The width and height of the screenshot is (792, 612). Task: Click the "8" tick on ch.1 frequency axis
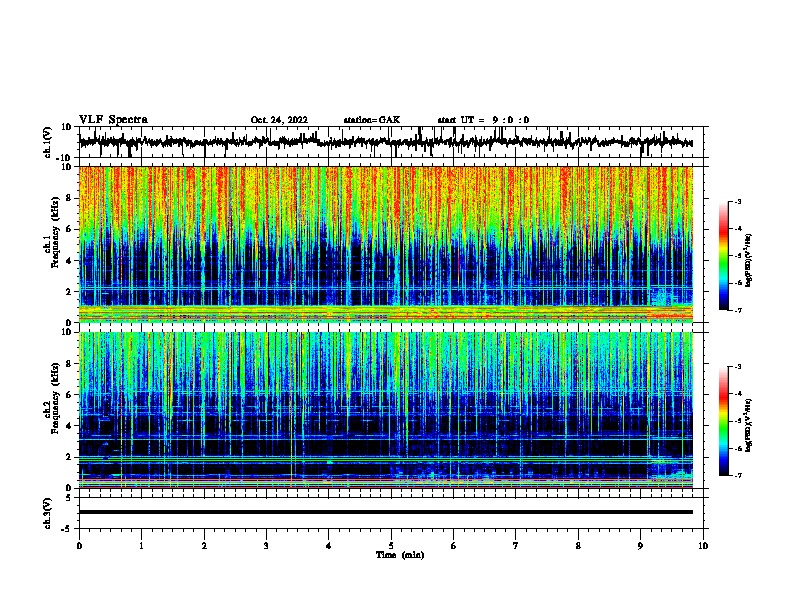click(x=69, y=198)
